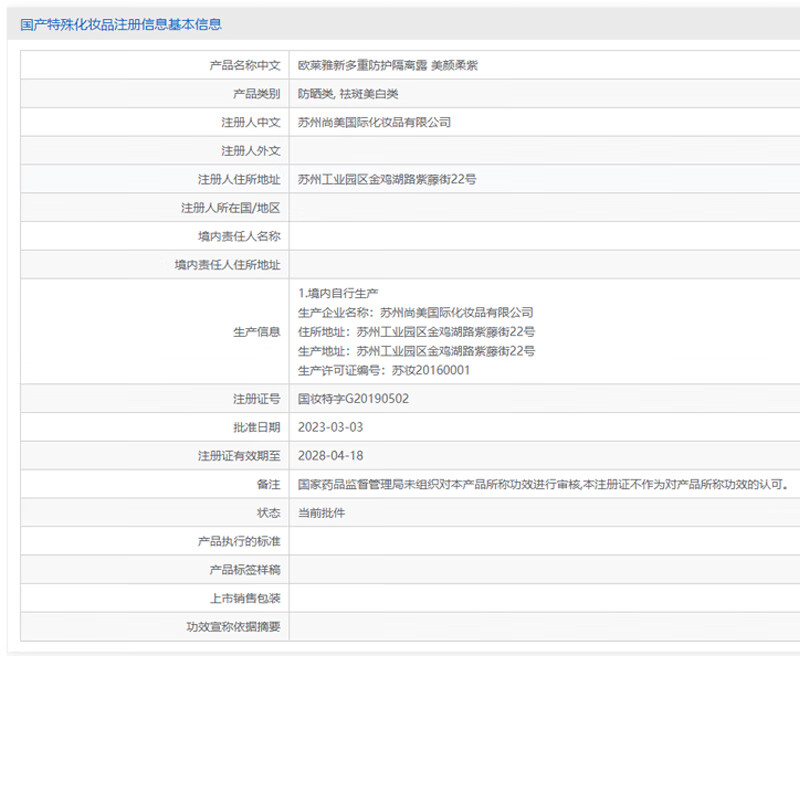Select the line 1.境内自行生产

[338, 293]
